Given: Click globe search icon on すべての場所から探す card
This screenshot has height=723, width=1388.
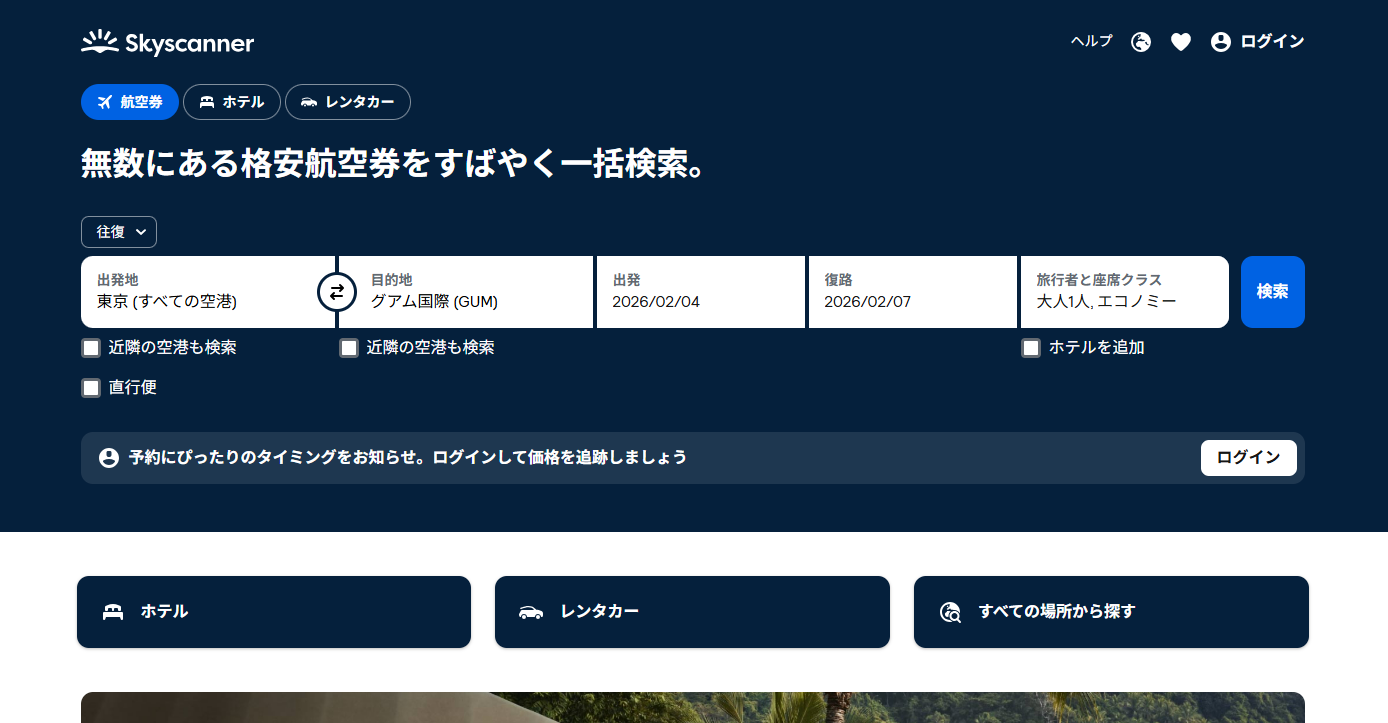Looking at the screenshot, I should (950, 612).
